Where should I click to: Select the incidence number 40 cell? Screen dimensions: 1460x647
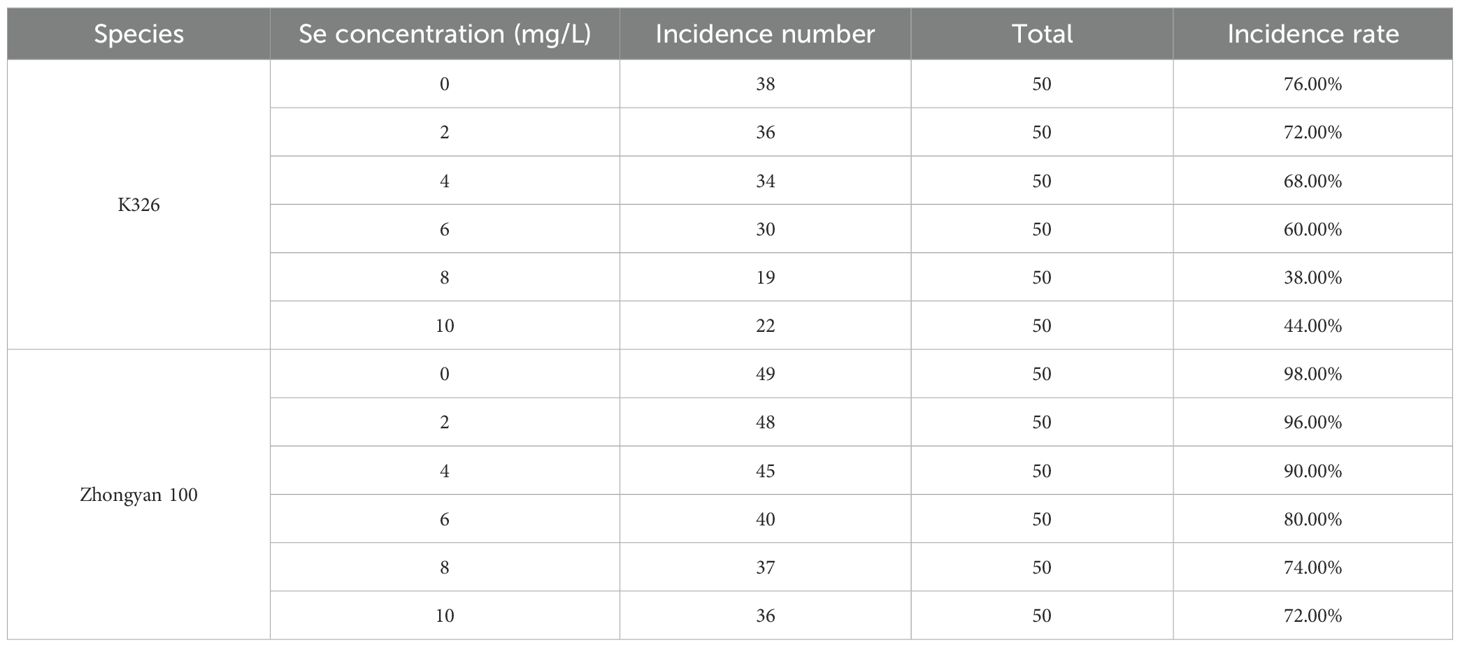(x=765, y=519)
